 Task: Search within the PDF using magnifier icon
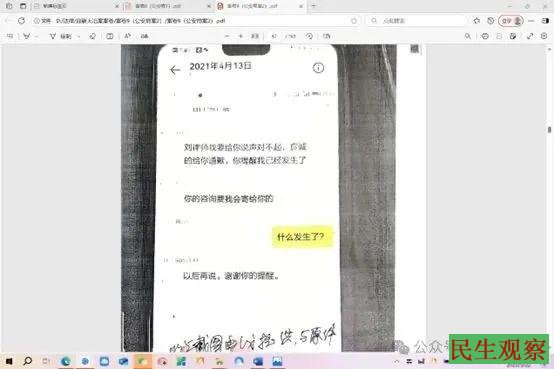pyautogui.click(x=468, y=36)
